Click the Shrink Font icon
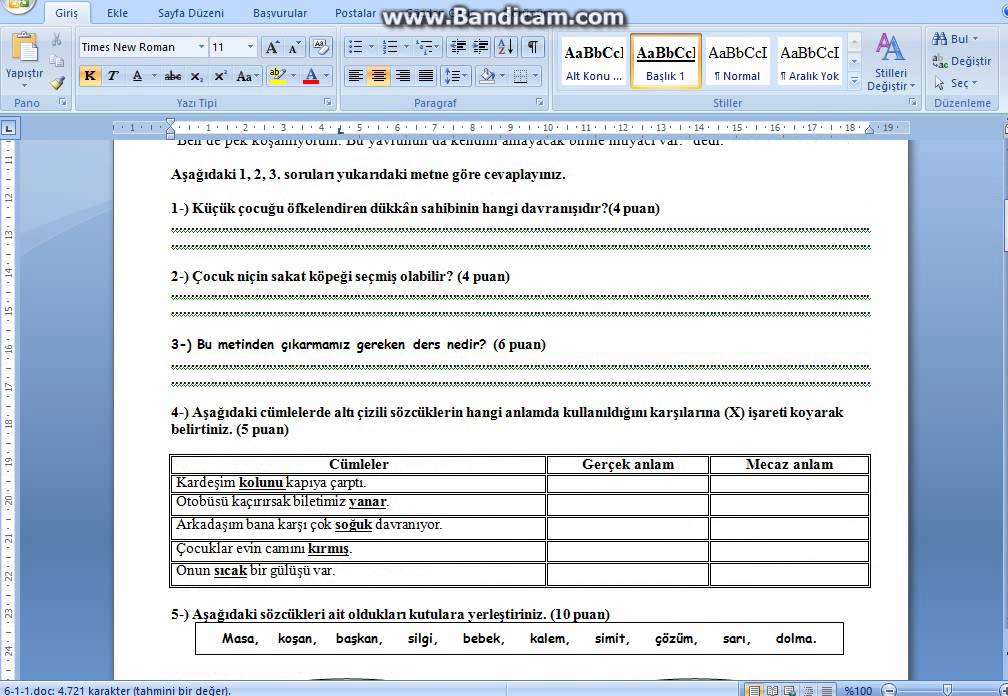Screen dimensions: 1008x696 pyautogui.click(x=294, y=47)
